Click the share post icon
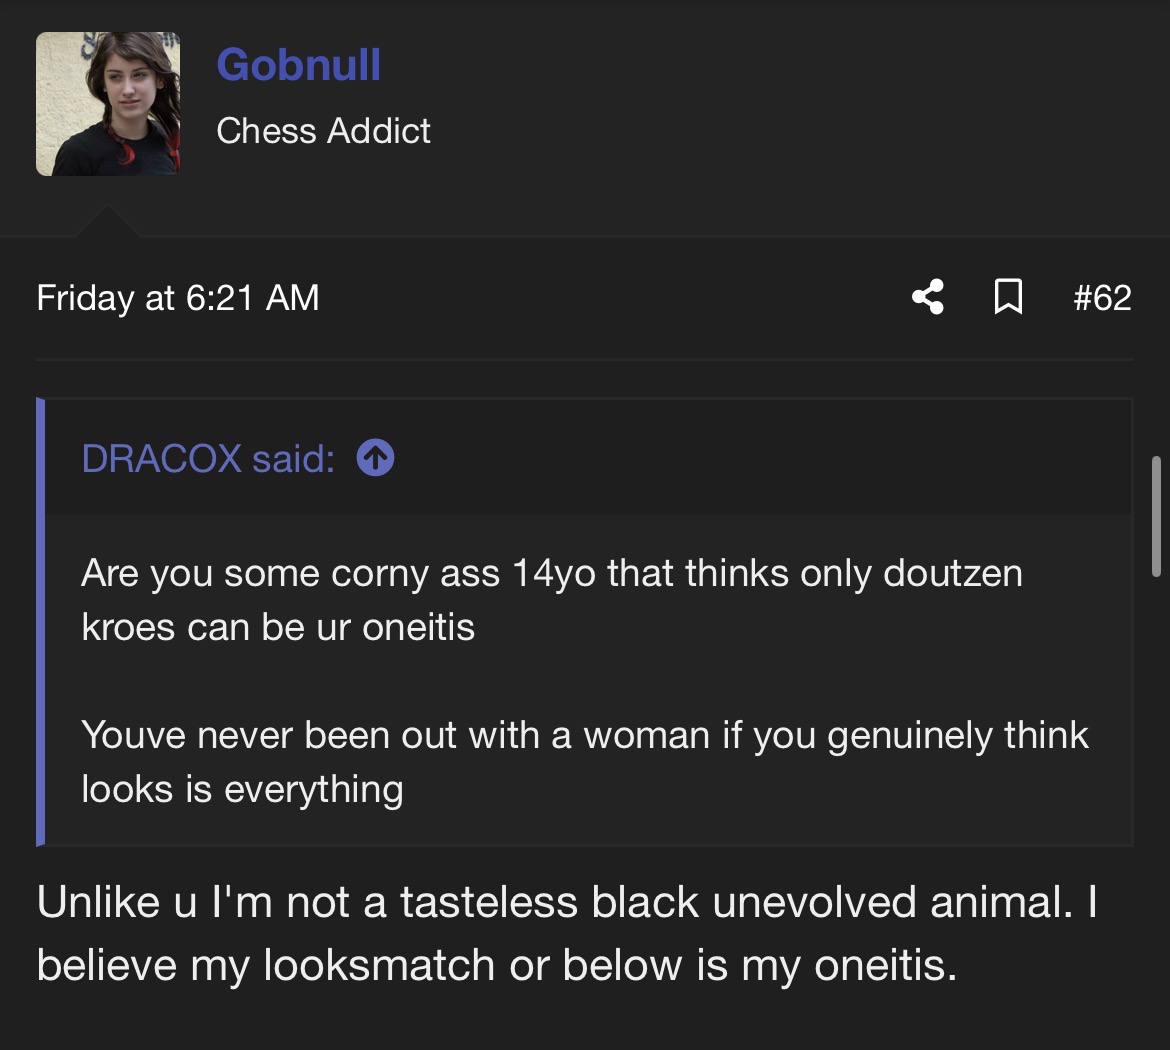This screenshot has height=1050, width=1170. [x=928, y=297]
